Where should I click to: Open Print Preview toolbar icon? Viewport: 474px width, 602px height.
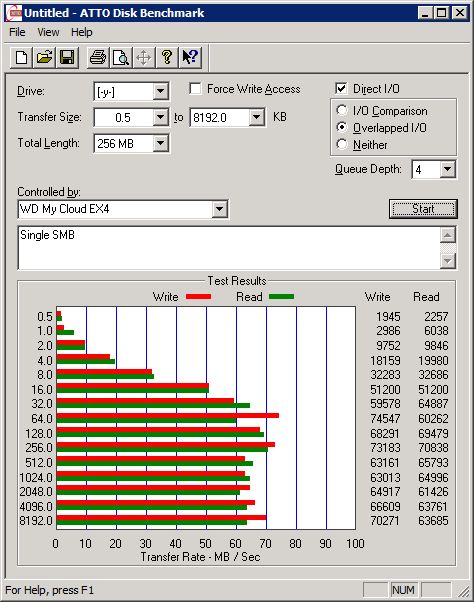(x=121, y=58)
